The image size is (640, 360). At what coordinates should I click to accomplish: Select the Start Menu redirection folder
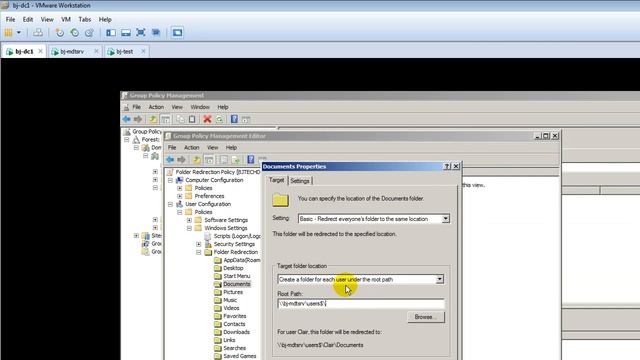pos(237,276)
